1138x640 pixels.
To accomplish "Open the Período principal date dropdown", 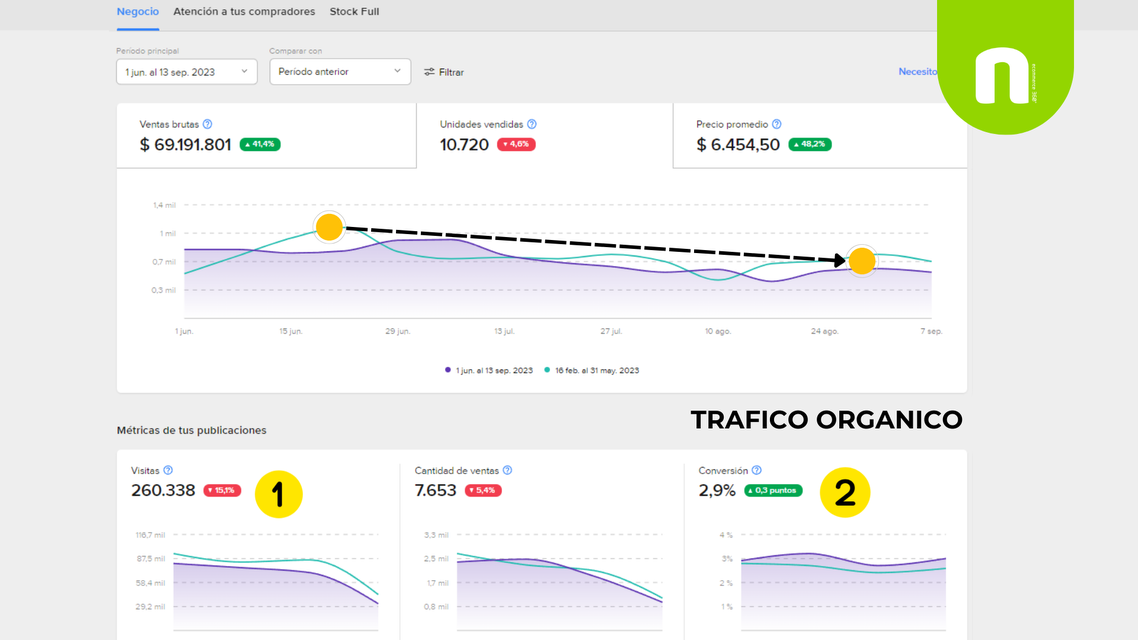I will [187, 72].
